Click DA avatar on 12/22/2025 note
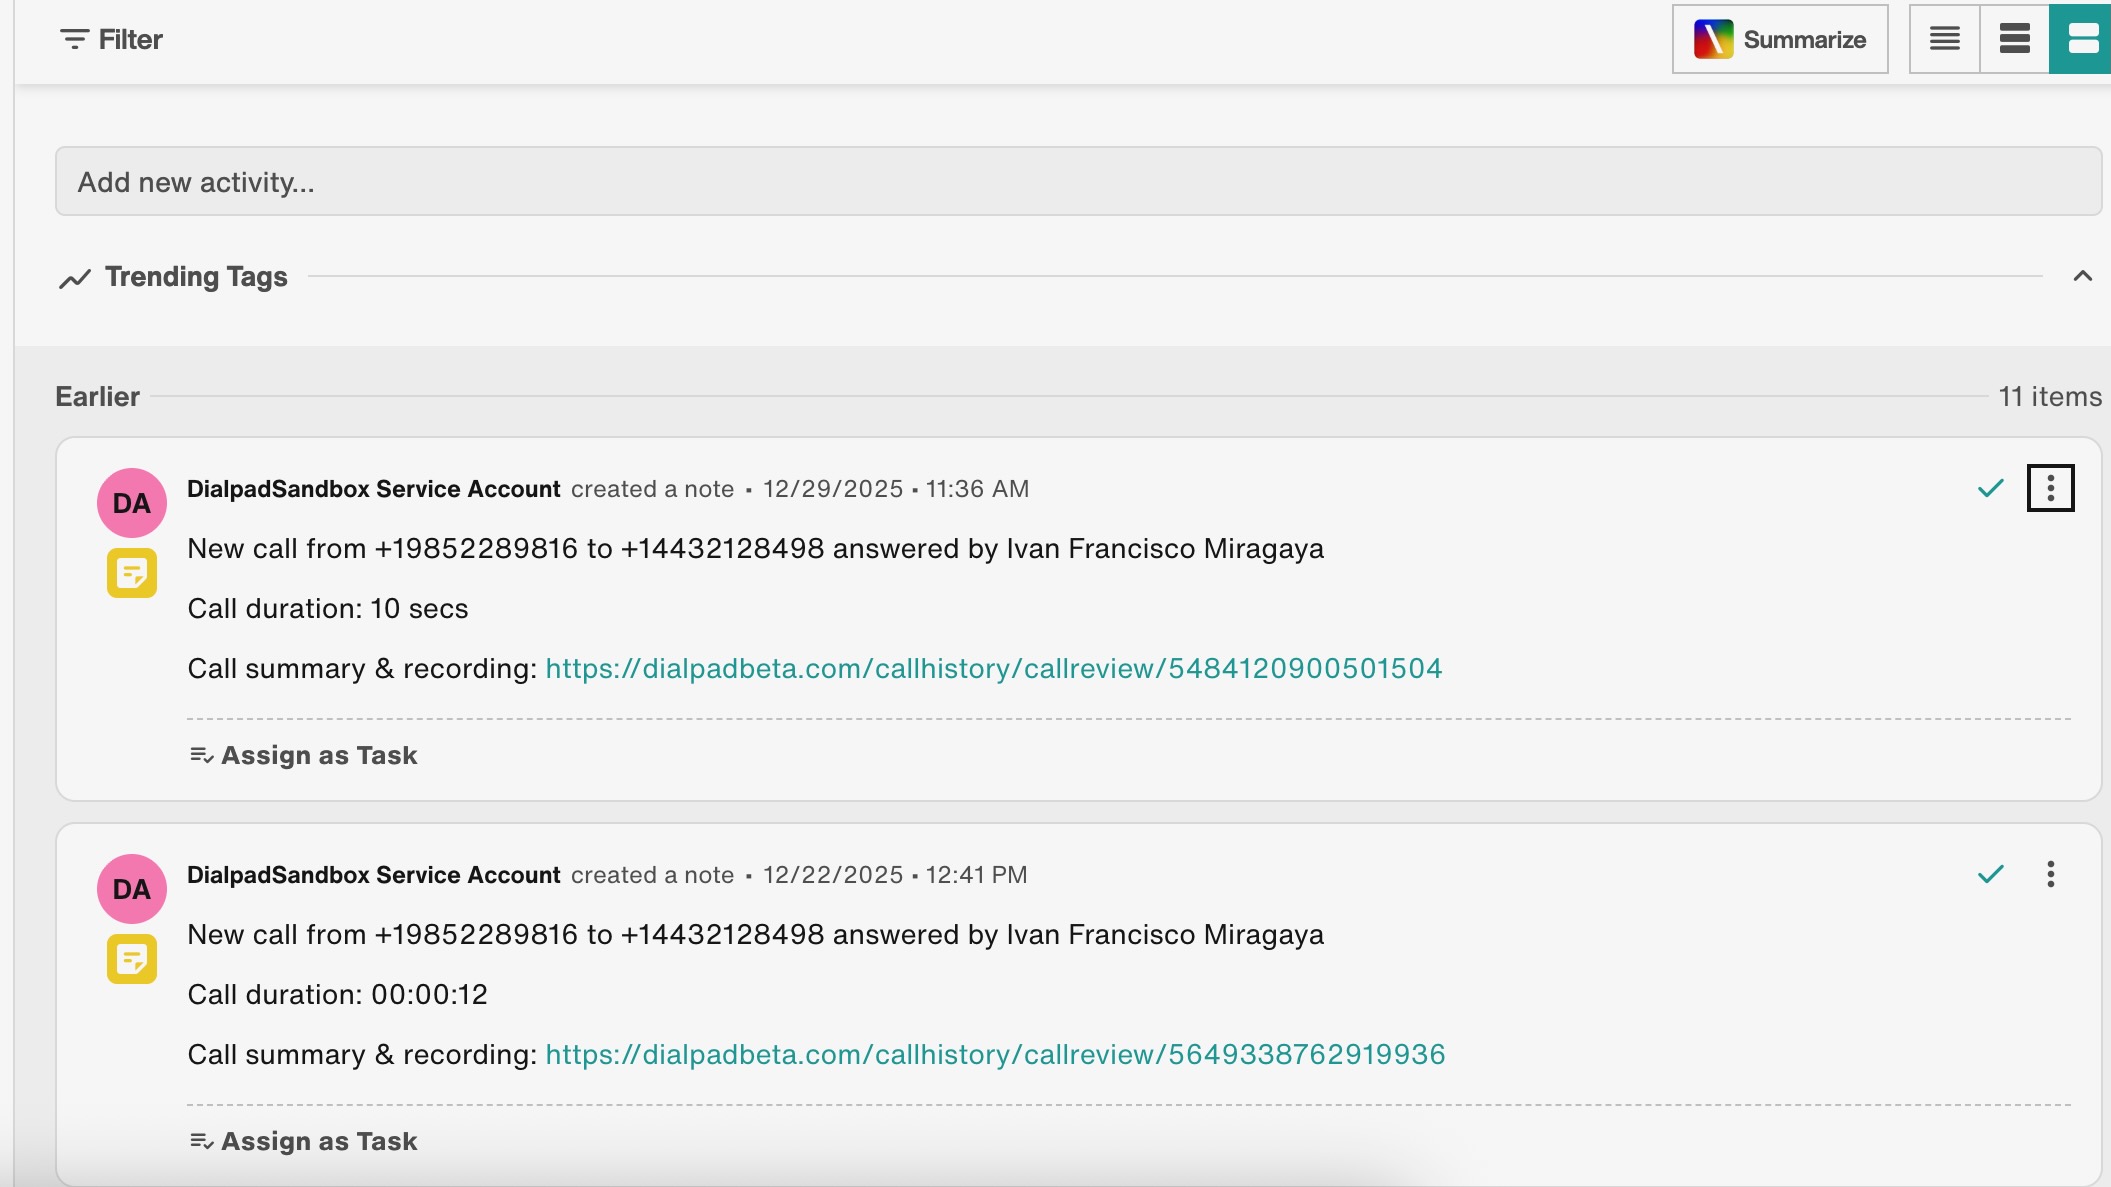This screenshot has width=2111, height=1187. coord(131,889)
